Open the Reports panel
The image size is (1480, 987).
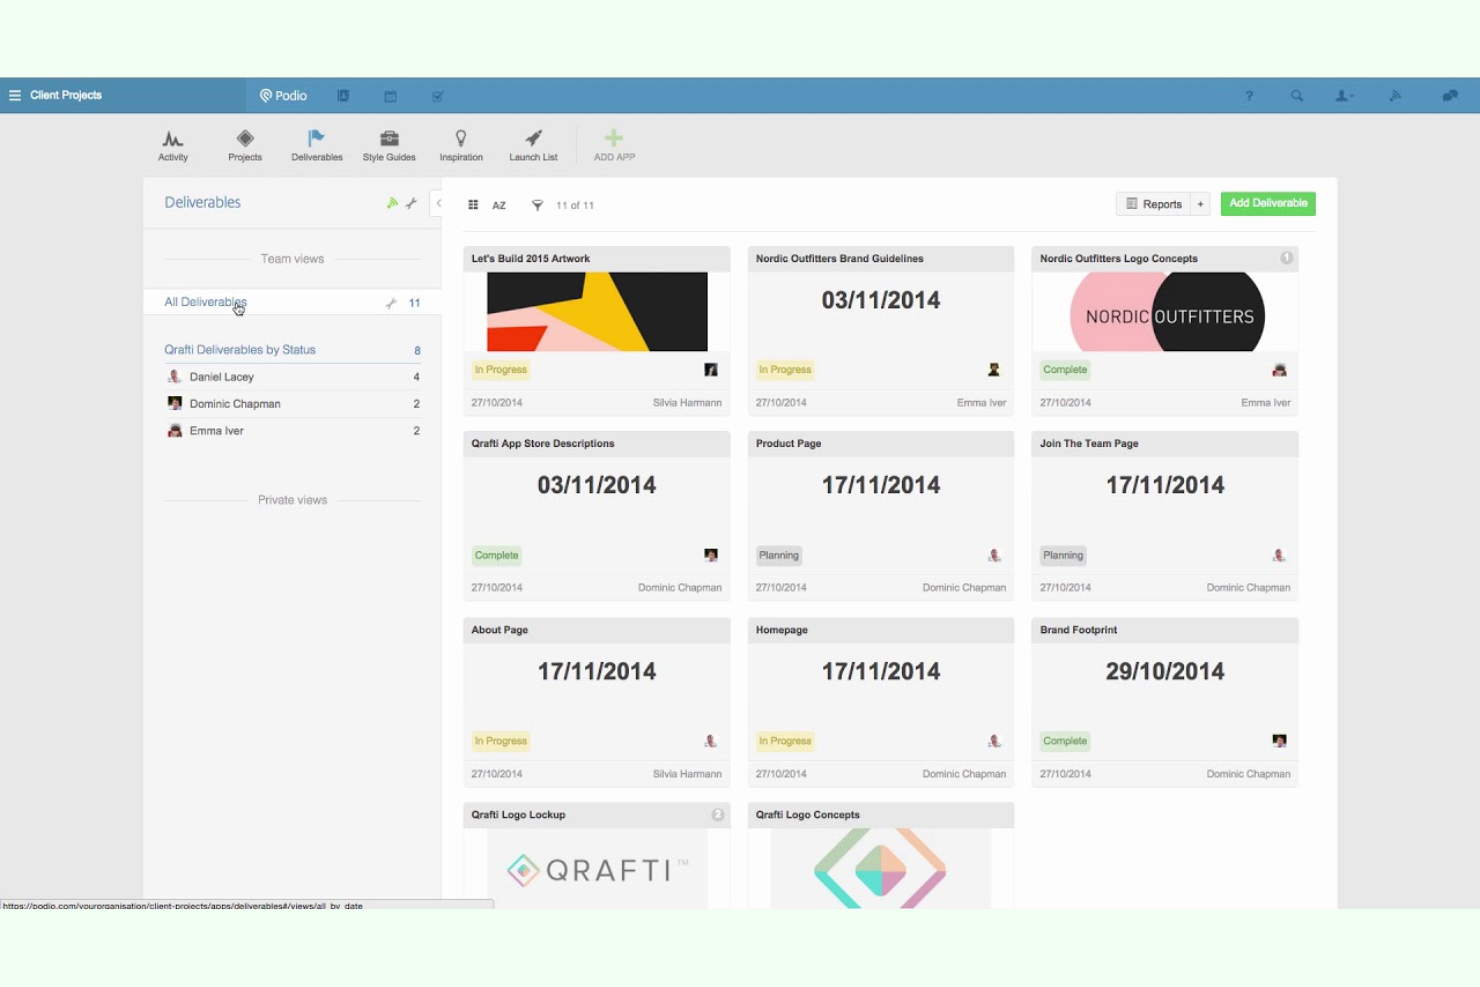pyautogui.click(x=1154, y=203)
